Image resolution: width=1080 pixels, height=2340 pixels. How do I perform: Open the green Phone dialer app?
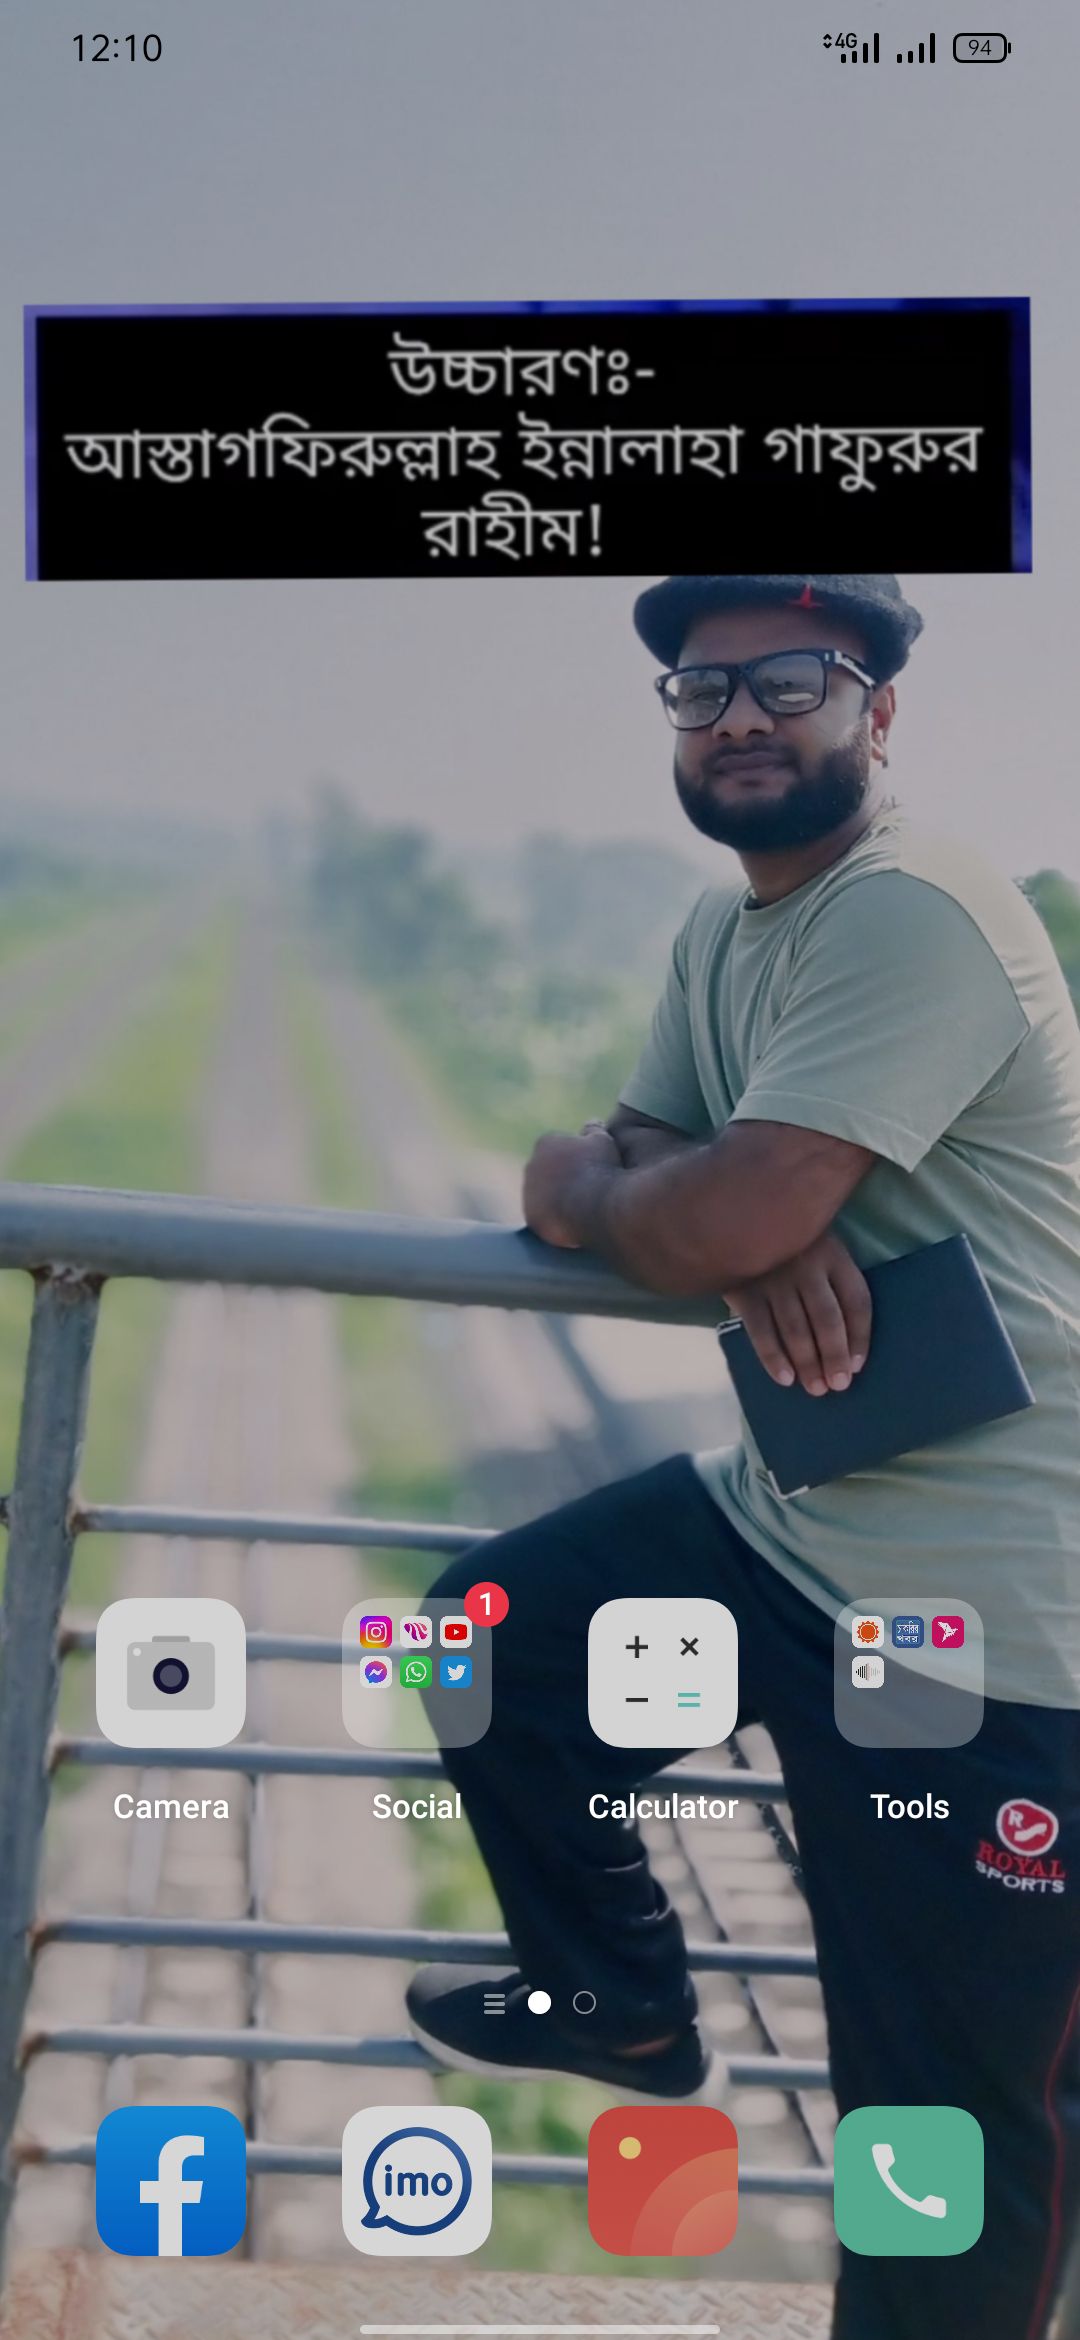point(908,2180)
